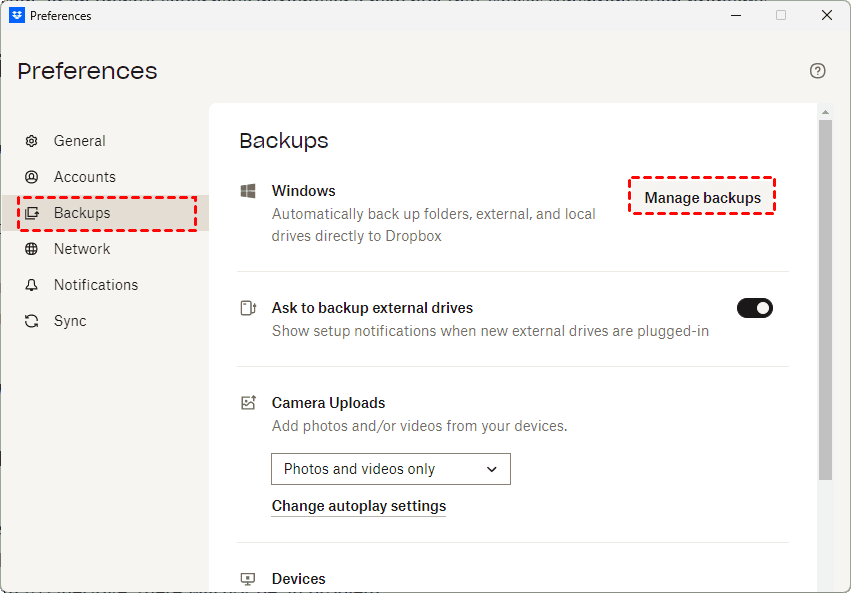851x593 pixels.
Task: Click the Windows logo beside backups
Action: (x=249, y=191)
